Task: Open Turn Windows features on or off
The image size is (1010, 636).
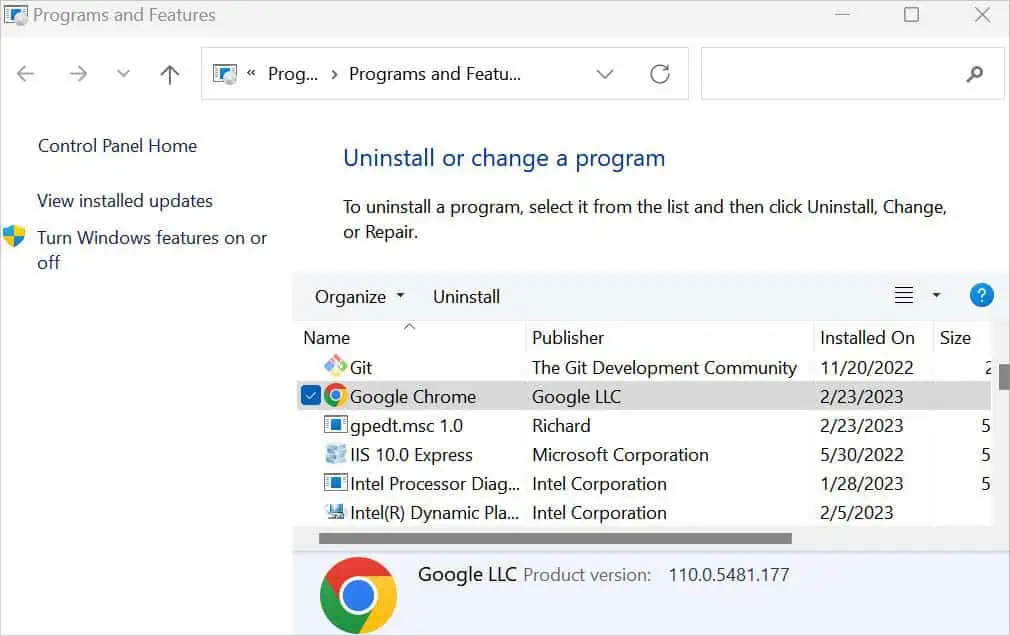Action: [152, 250]
